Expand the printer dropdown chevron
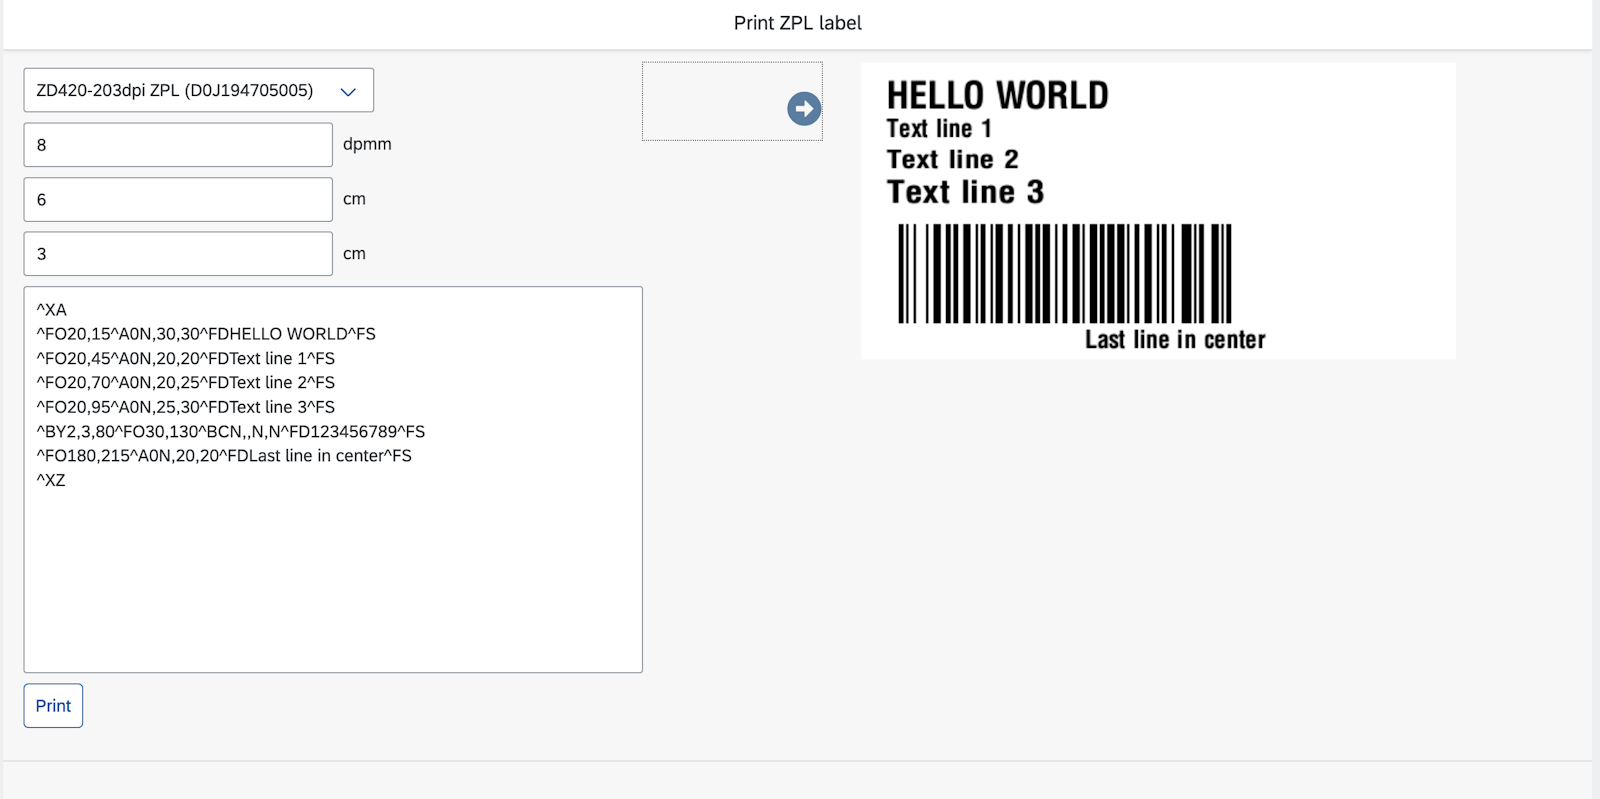 pos(348,91)
